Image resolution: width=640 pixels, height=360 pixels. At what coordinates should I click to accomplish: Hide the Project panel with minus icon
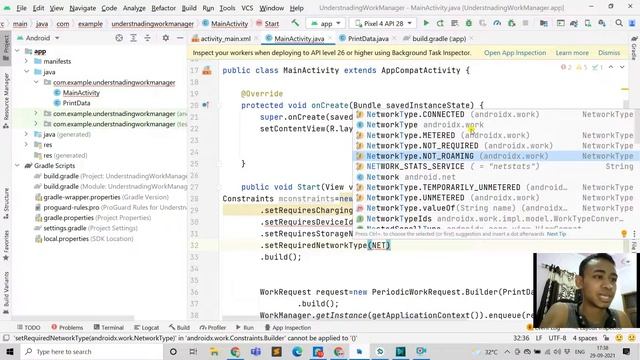[180, 38]
